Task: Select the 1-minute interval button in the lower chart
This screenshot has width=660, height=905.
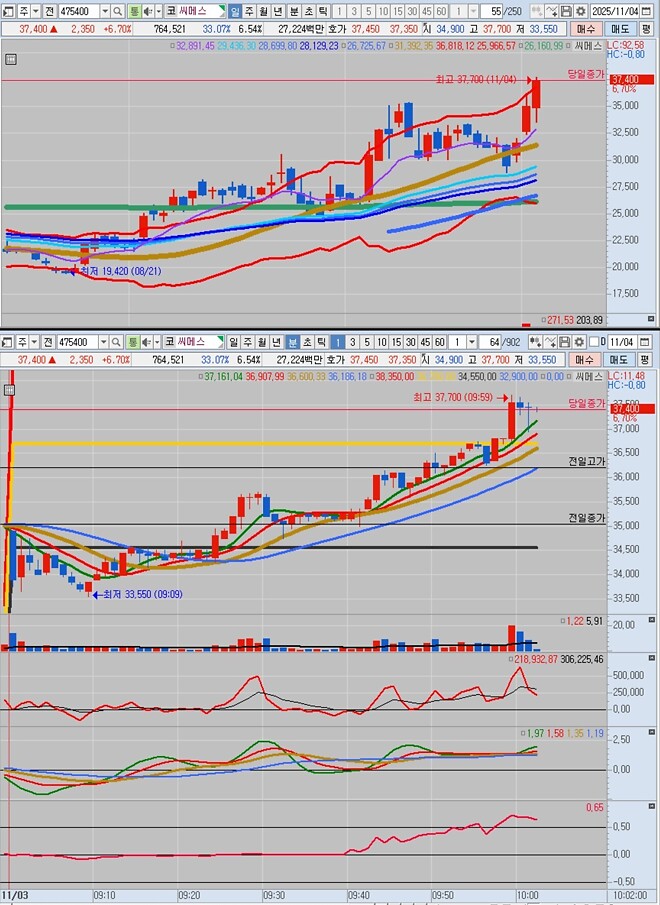Action: coord(338,342)
